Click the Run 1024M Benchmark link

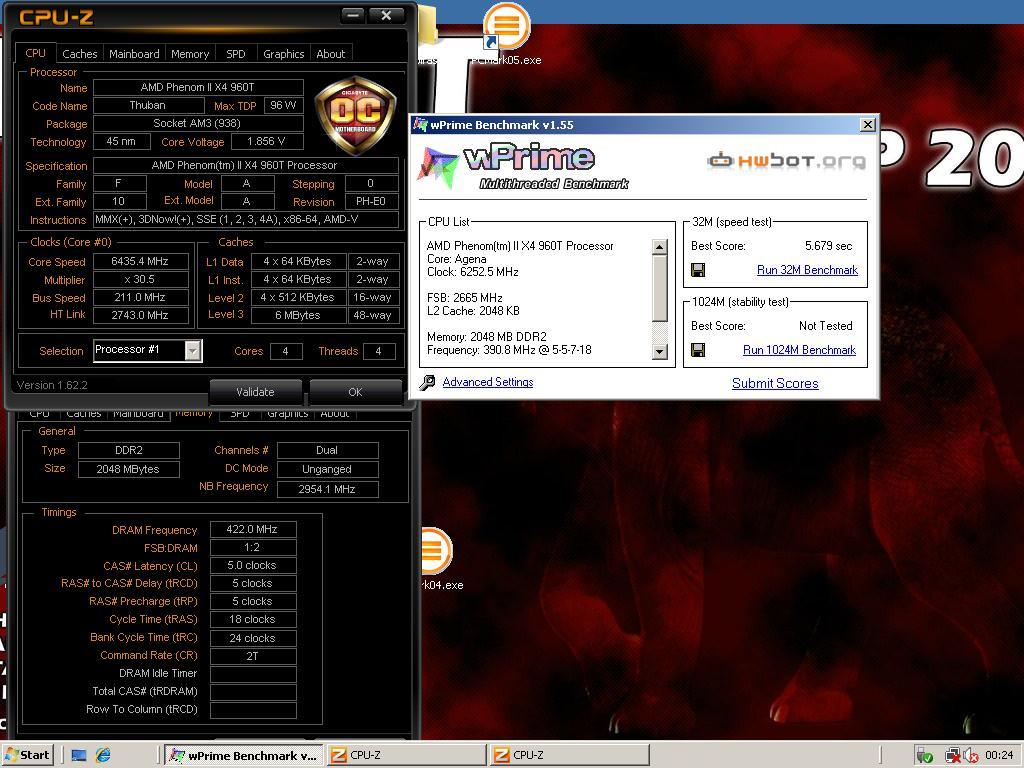pyautogui.click(x=799, y=350)
